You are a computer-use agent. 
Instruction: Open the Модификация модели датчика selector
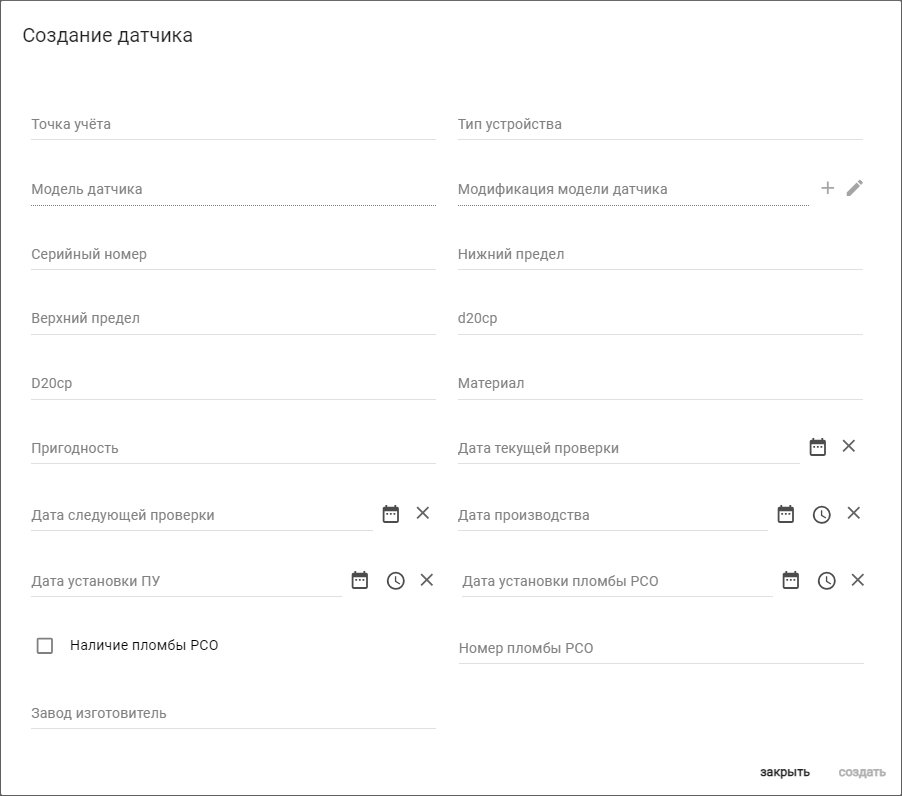633,189
